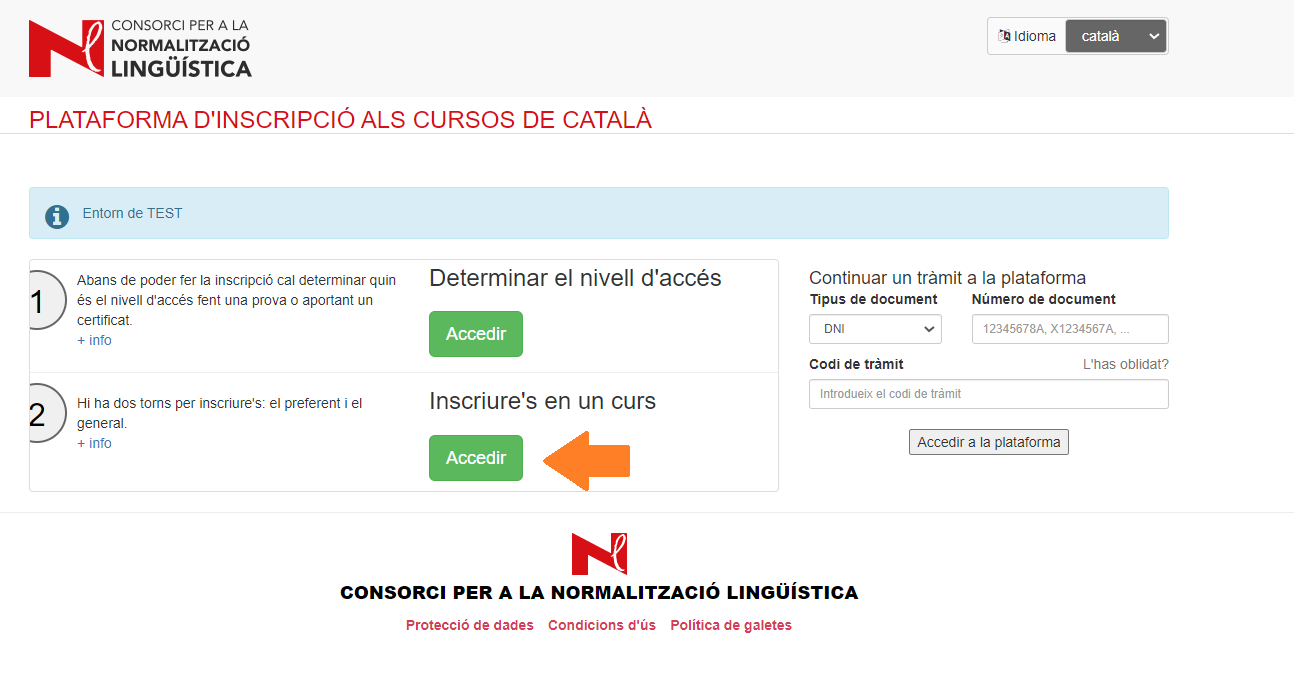Click the step 2 number circle
The image size is (1294, 677).
40,414
